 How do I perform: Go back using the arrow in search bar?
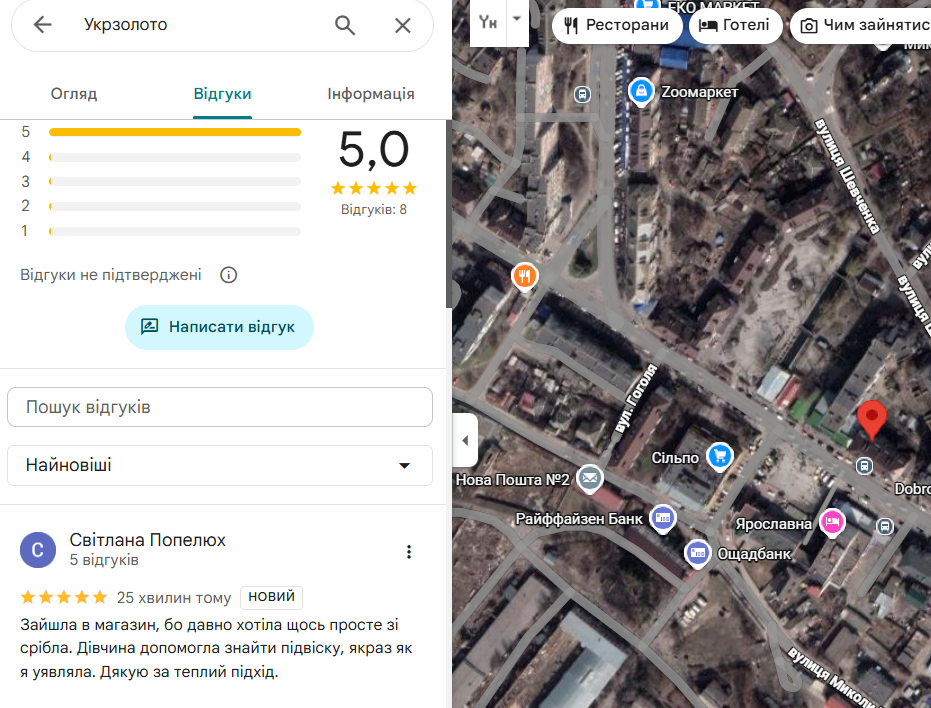[42, 25]
